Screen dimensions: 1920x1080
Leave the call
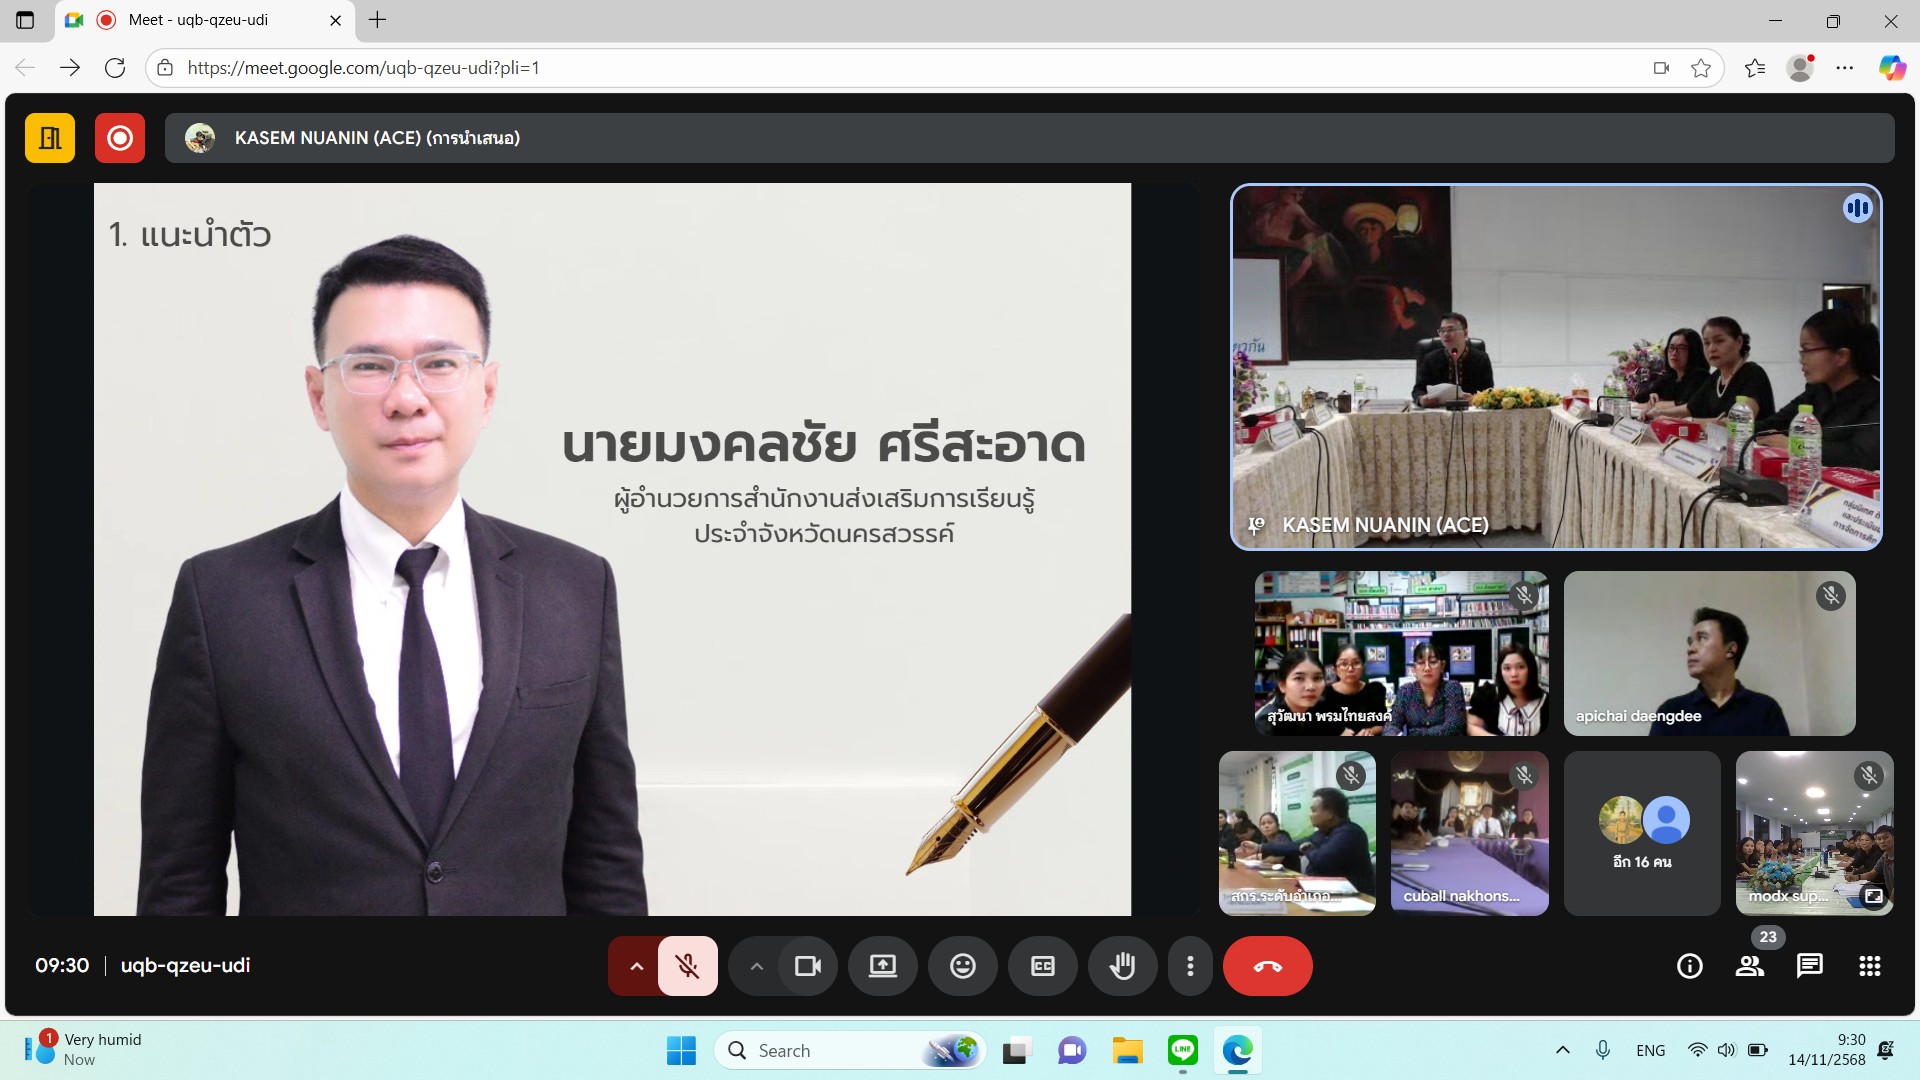point(1268,966)
